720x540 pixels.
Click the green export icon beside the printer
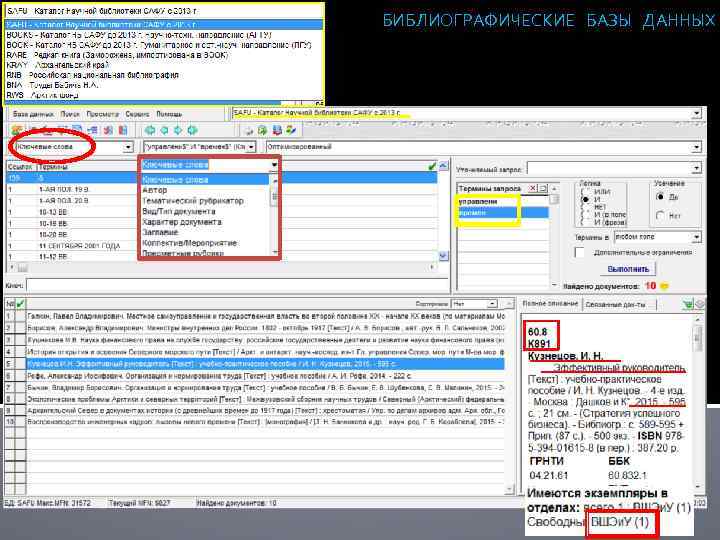(x=262, y=131)
